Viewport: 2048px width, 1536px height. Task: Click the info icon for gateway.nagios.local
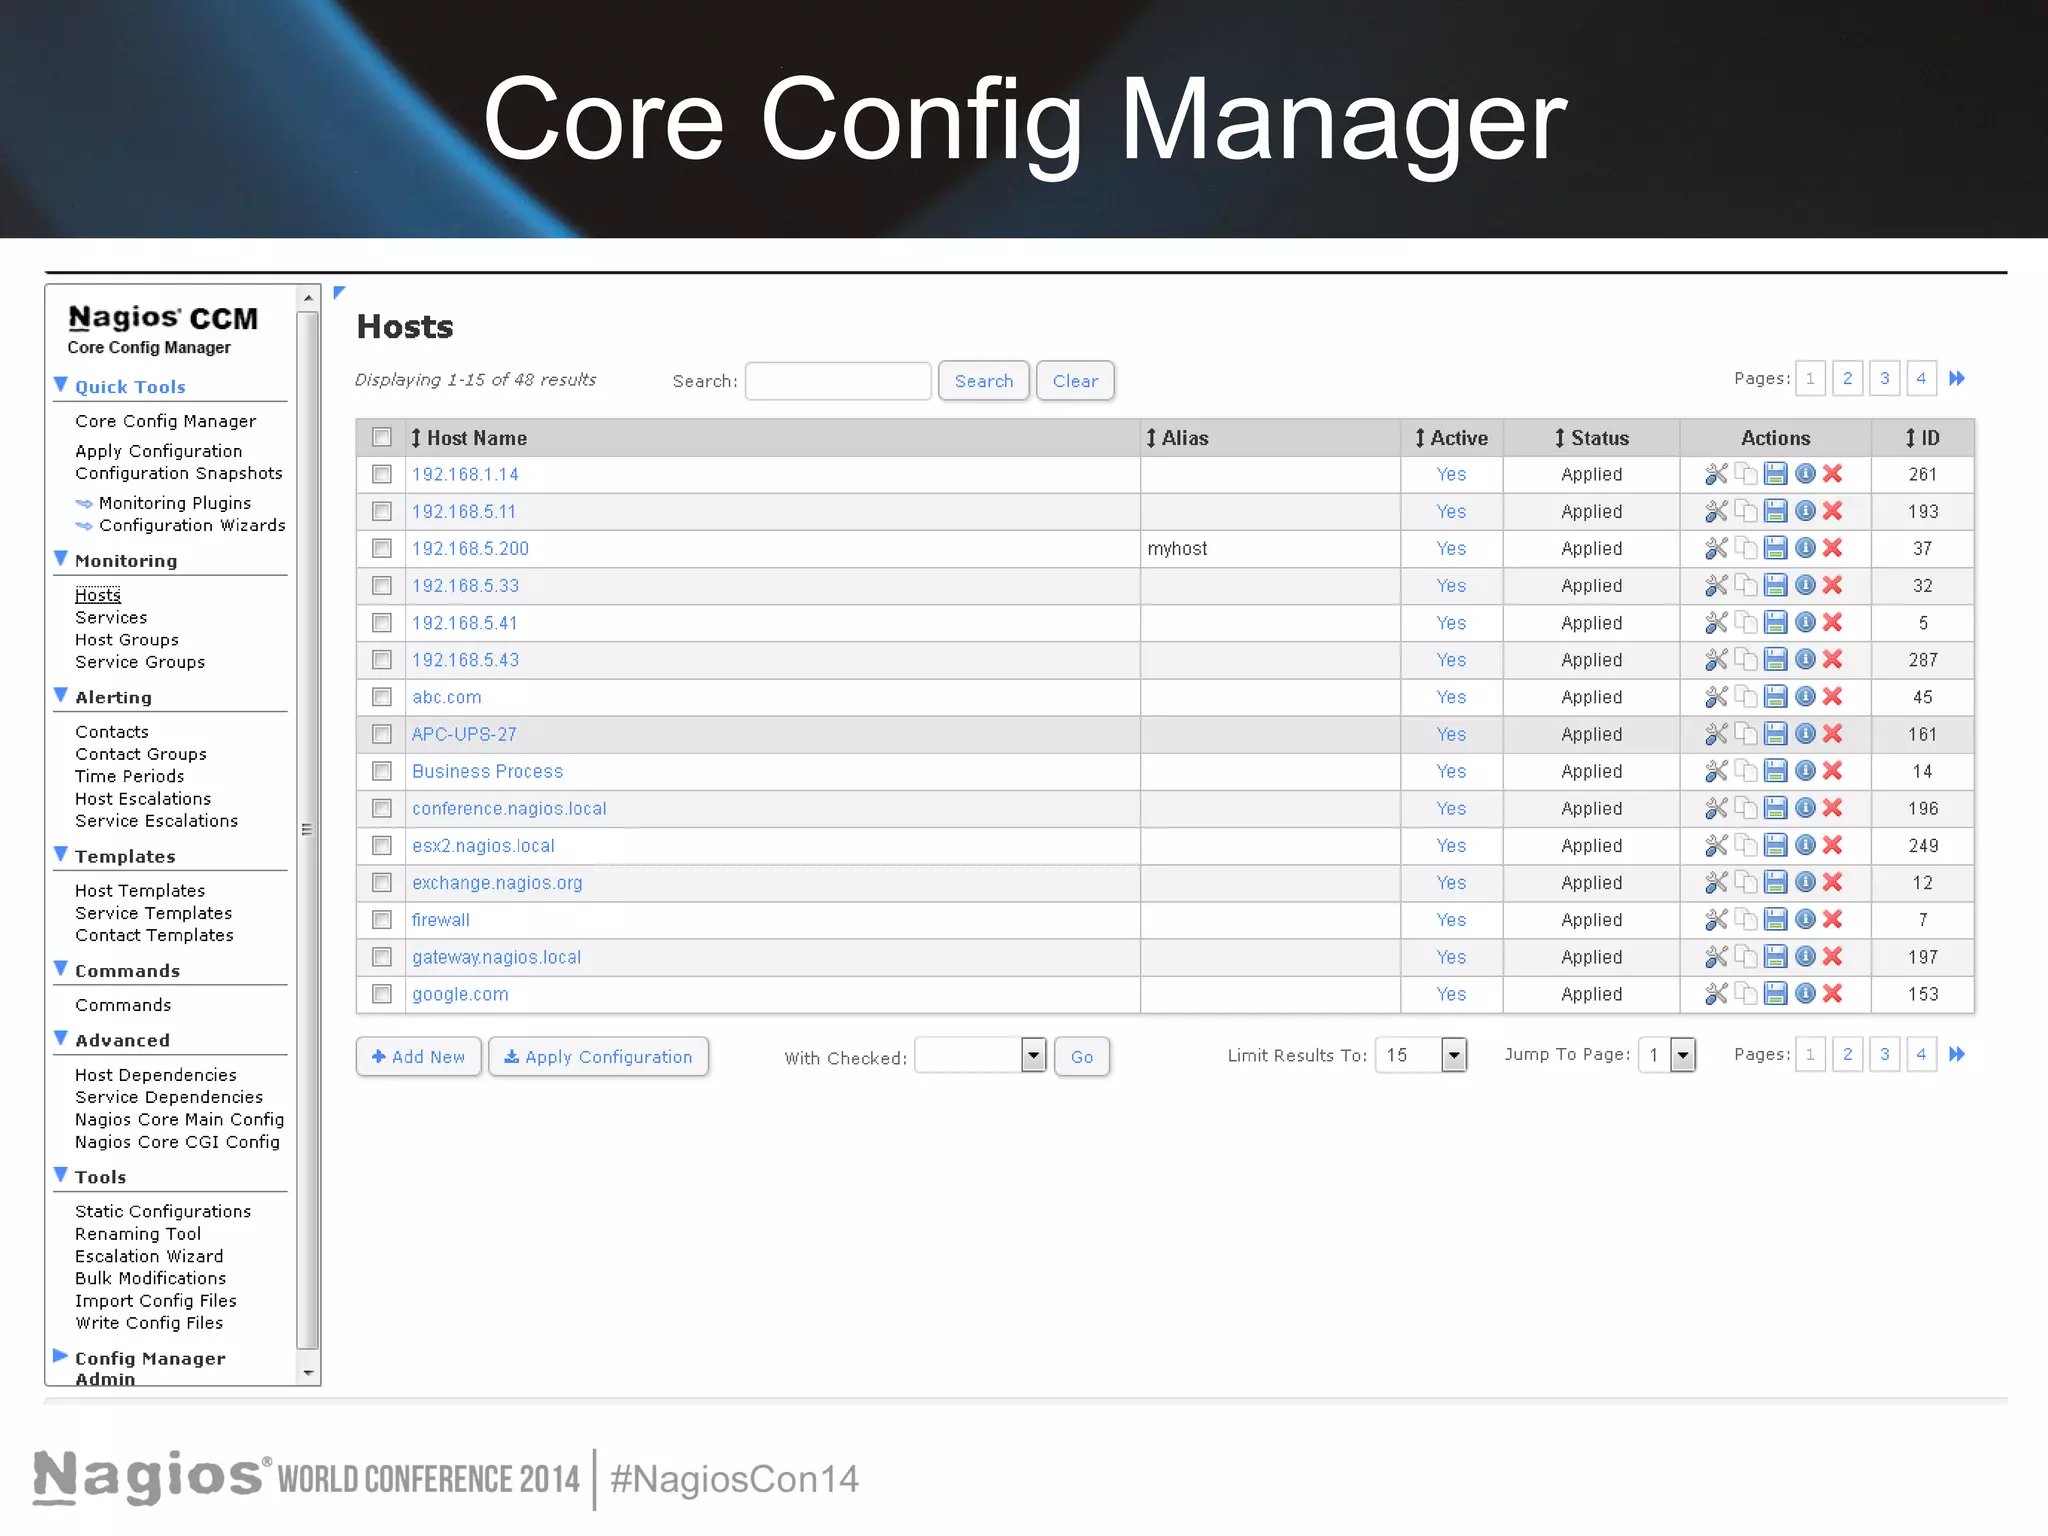[x=1805, y=957]
